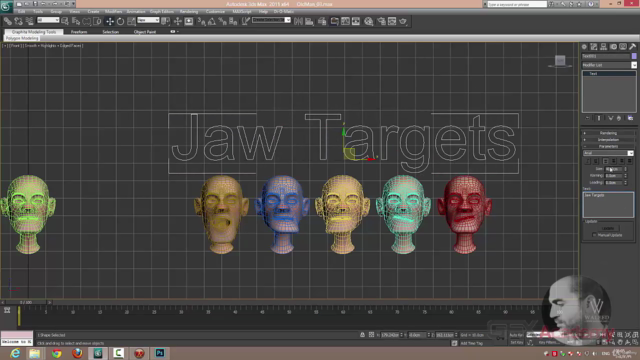
Task: Switch to the Freeform ribbon tab
Action: [x=79, y=32]
